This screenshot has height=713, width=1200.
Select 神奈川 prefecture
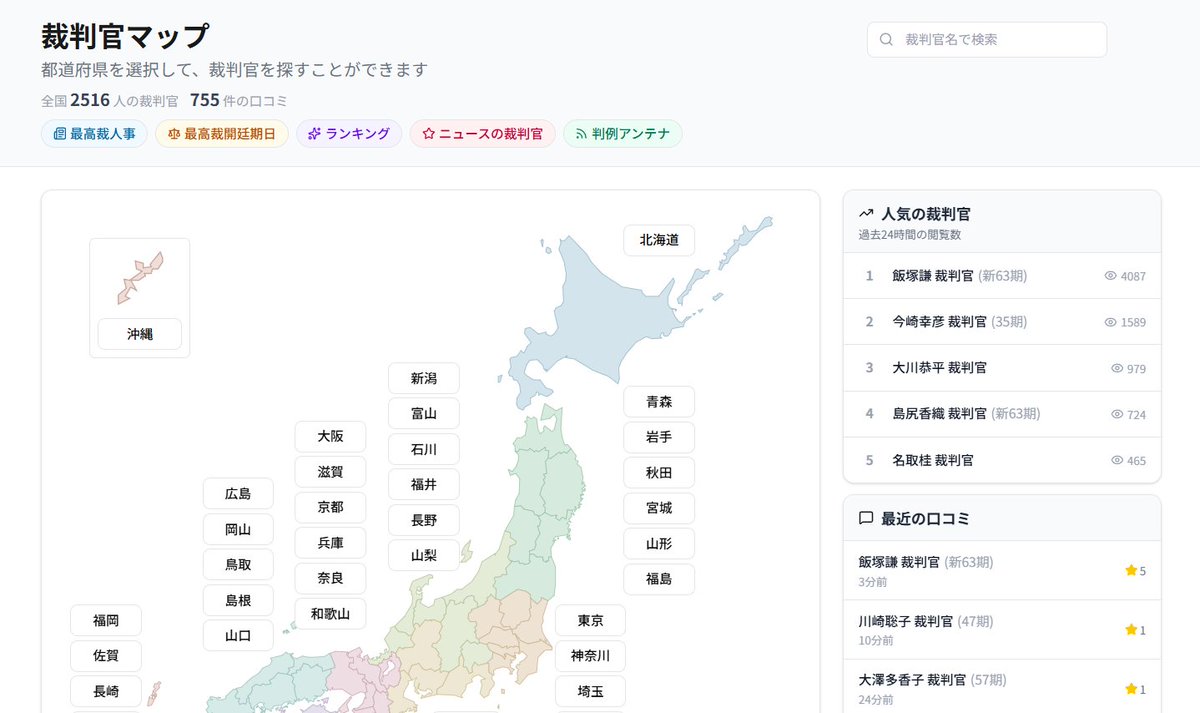(590, 656)
